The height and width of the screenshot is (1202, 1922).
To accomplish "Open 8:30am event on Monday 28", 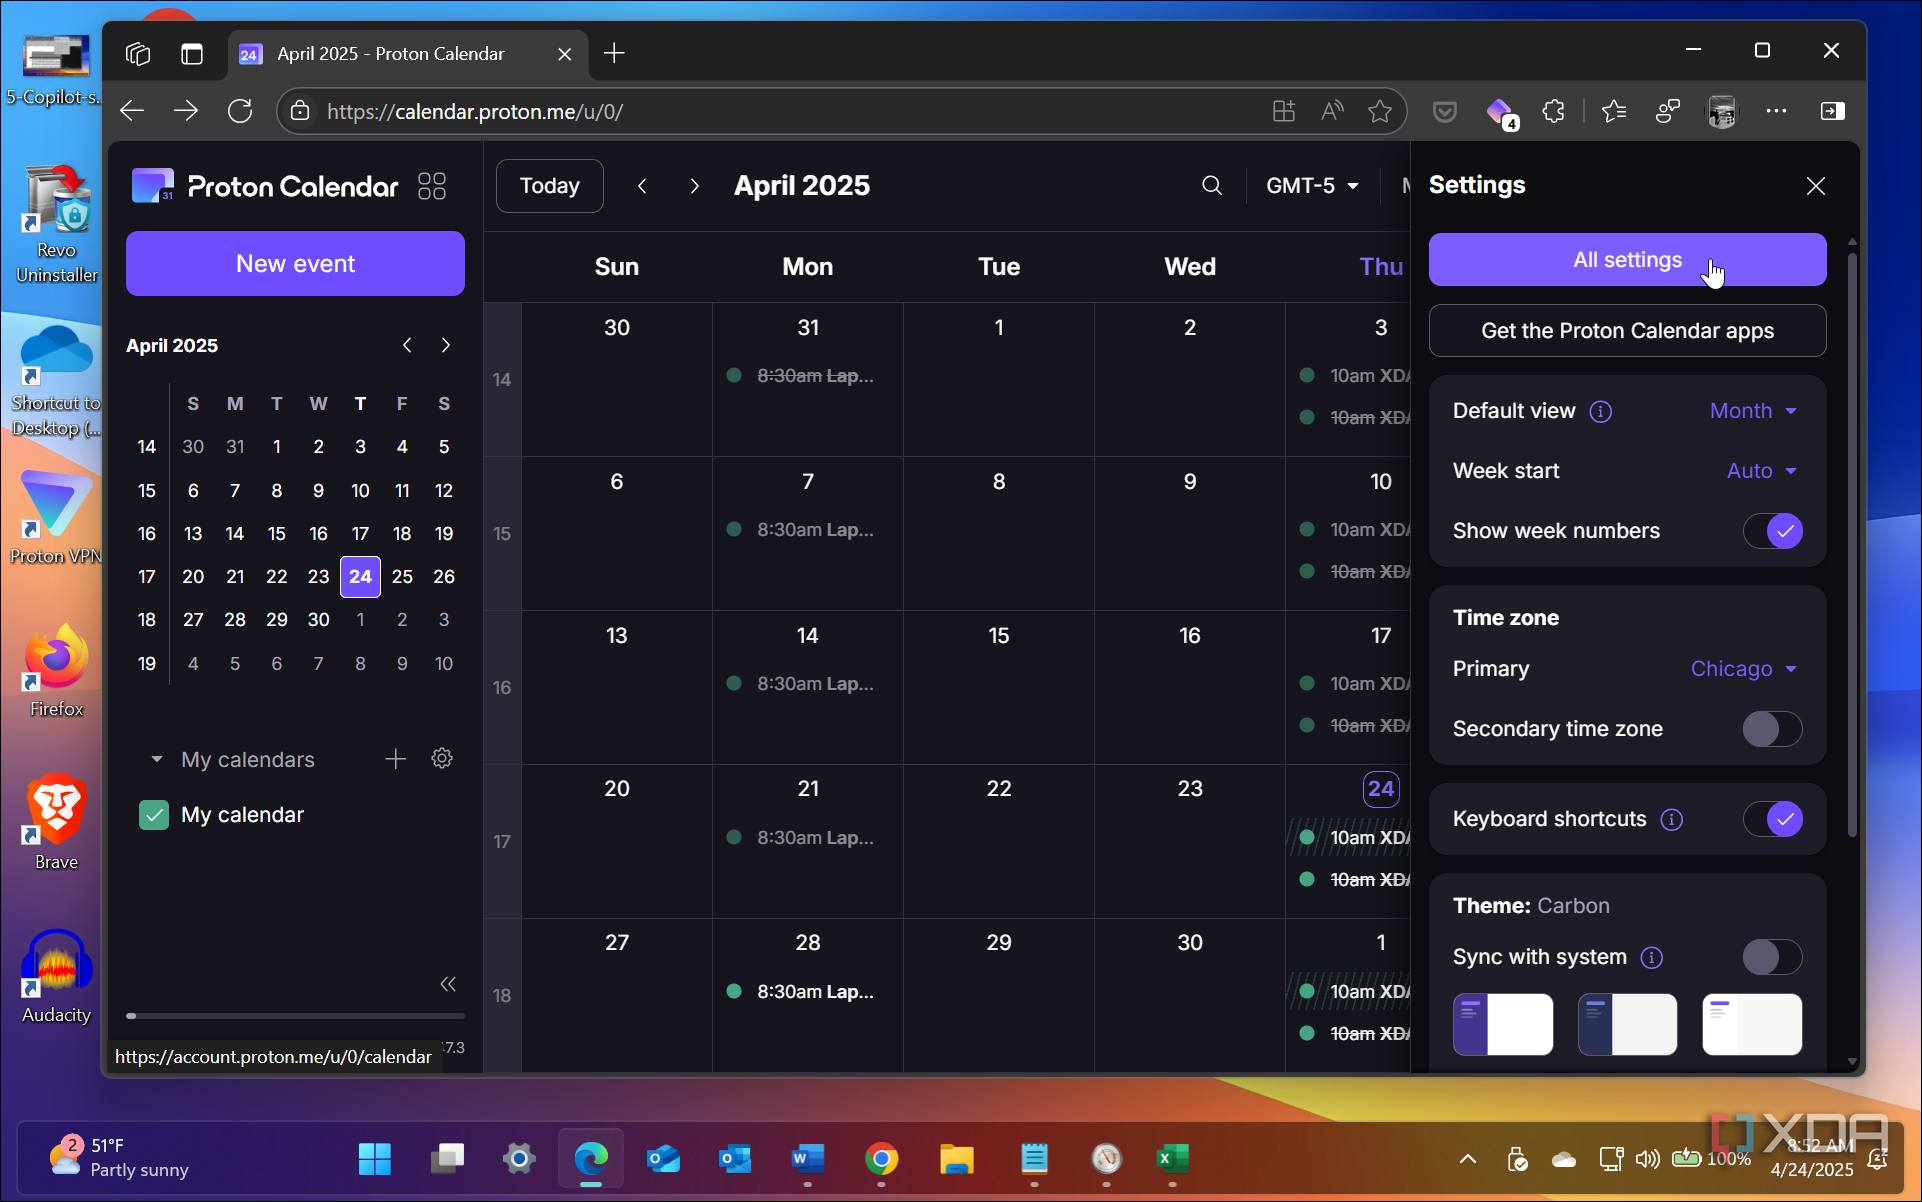I will click(x=805, y=992).
